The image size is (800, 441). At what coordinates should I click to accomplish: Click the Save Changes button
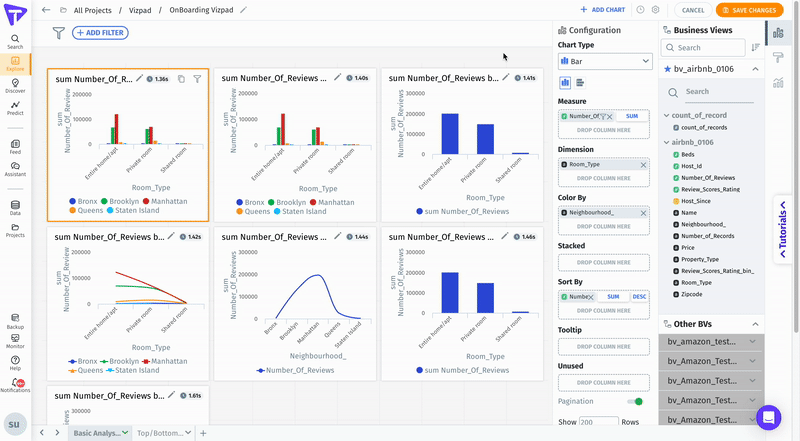click(748, 10)
